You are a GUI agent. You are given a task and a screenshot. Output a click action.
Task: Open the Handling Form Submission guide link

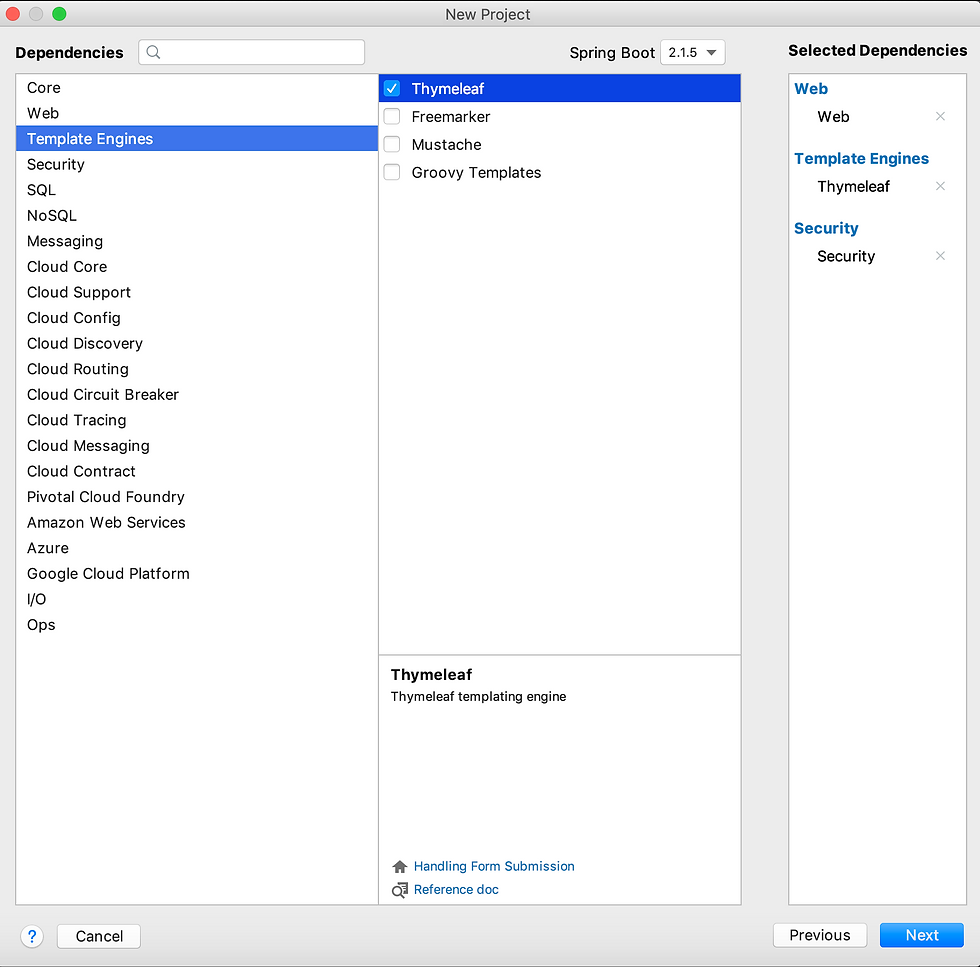[494, 866]
